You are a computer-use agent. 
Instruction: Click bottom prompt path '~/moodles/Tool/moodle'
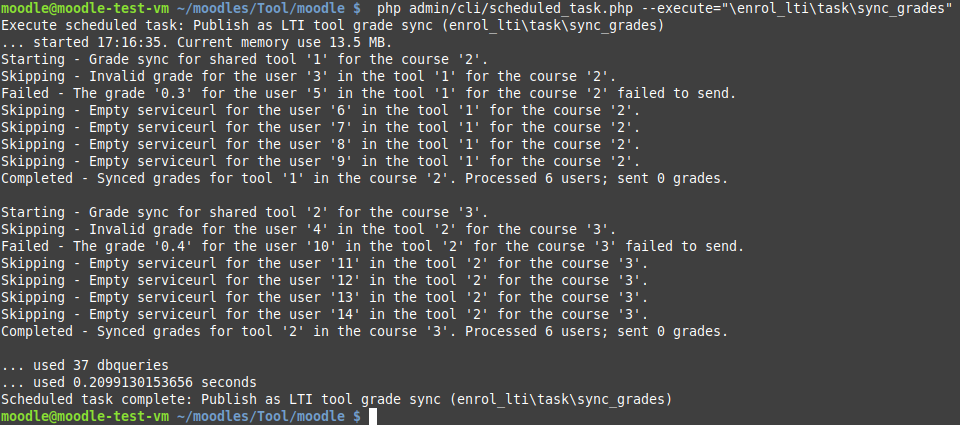tap(261, 416)
